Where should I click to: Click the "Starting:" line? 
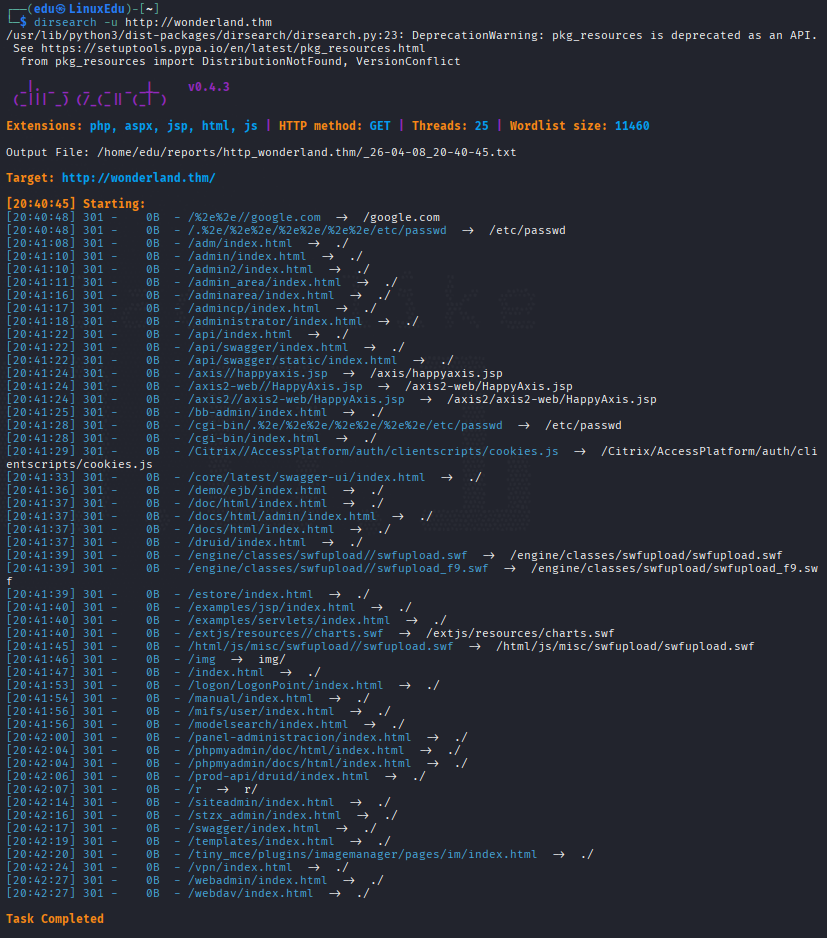(76, 203)
